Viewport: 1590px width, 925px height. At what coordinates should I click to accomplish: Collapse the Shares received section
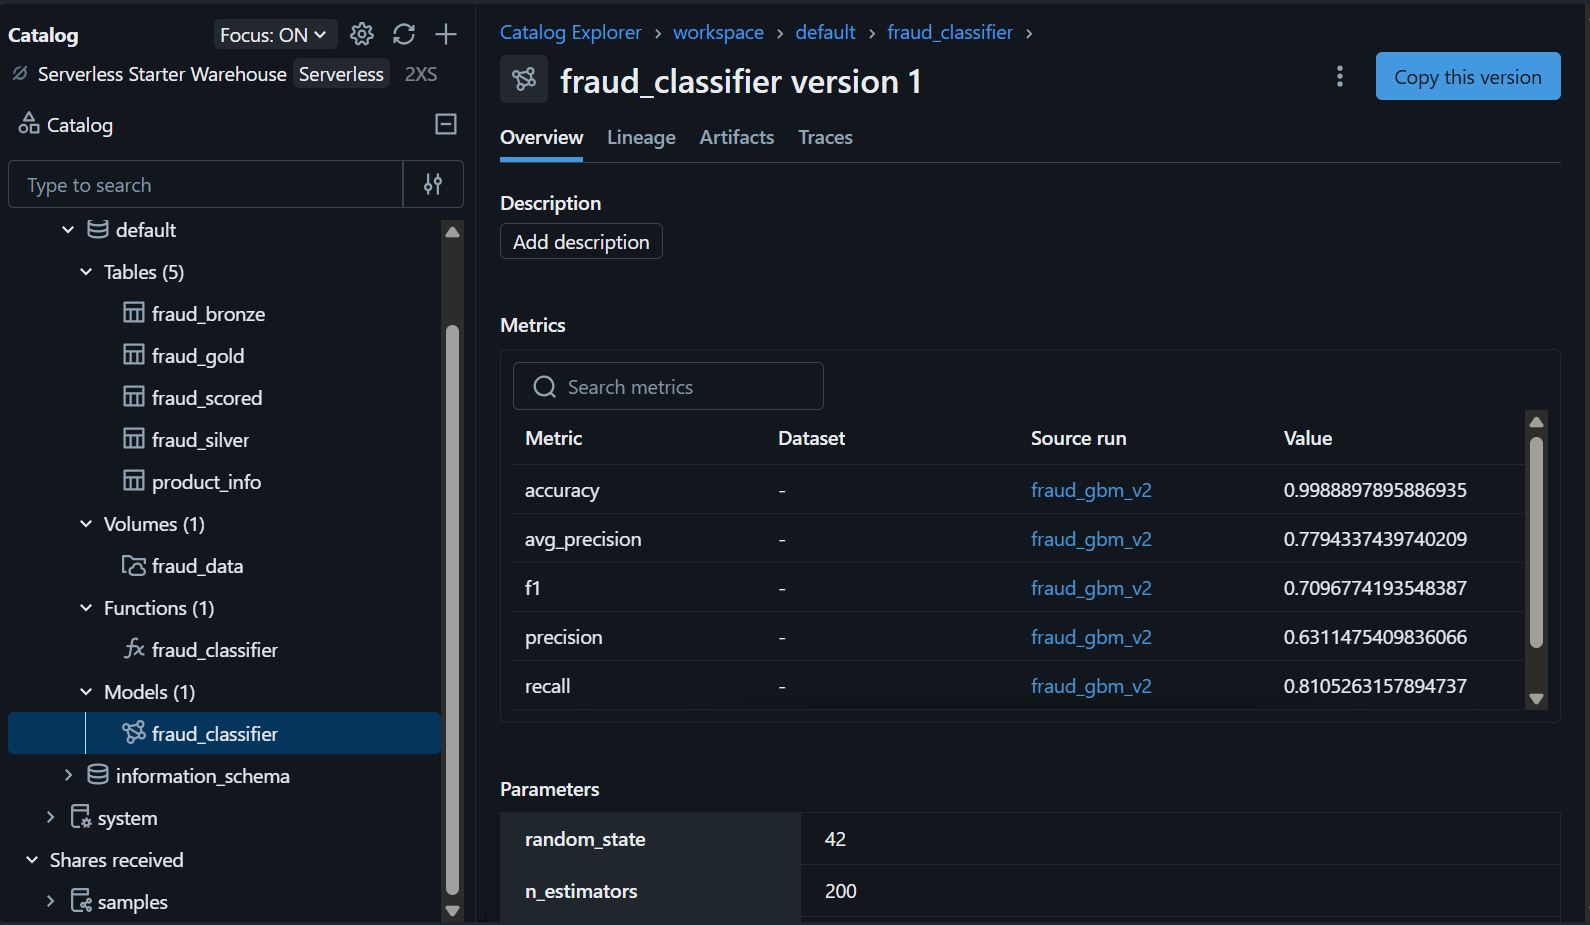coord(32,859)
